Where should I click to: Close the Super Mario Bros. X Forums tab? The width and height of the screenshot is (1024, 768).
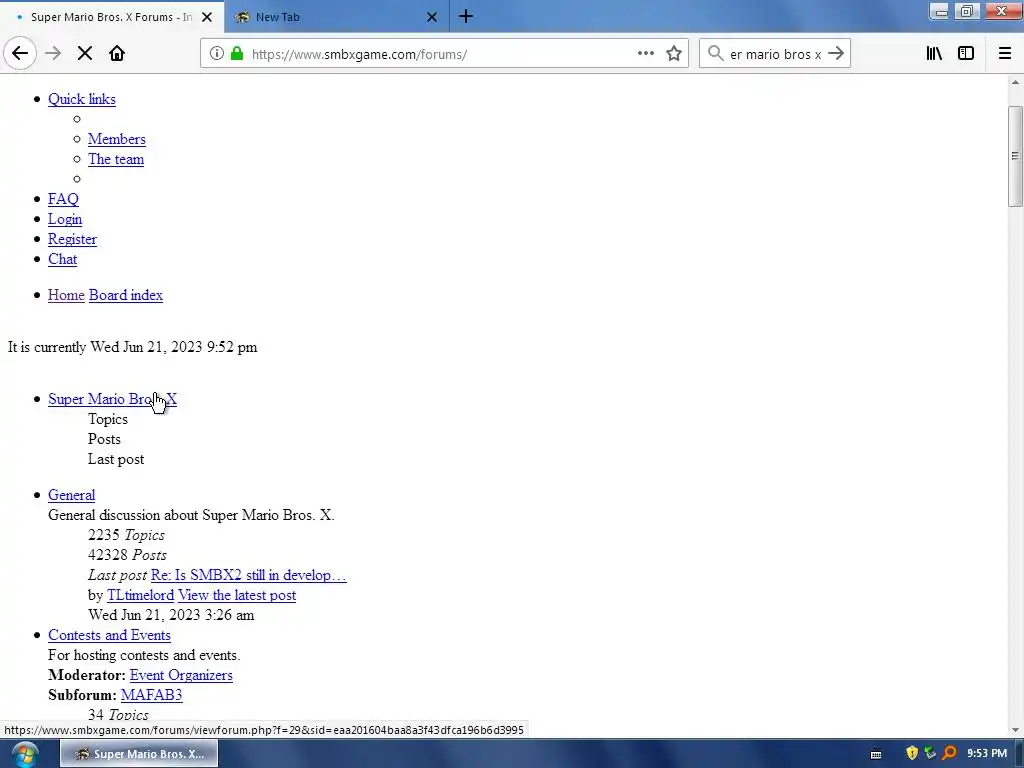[207, 17]
